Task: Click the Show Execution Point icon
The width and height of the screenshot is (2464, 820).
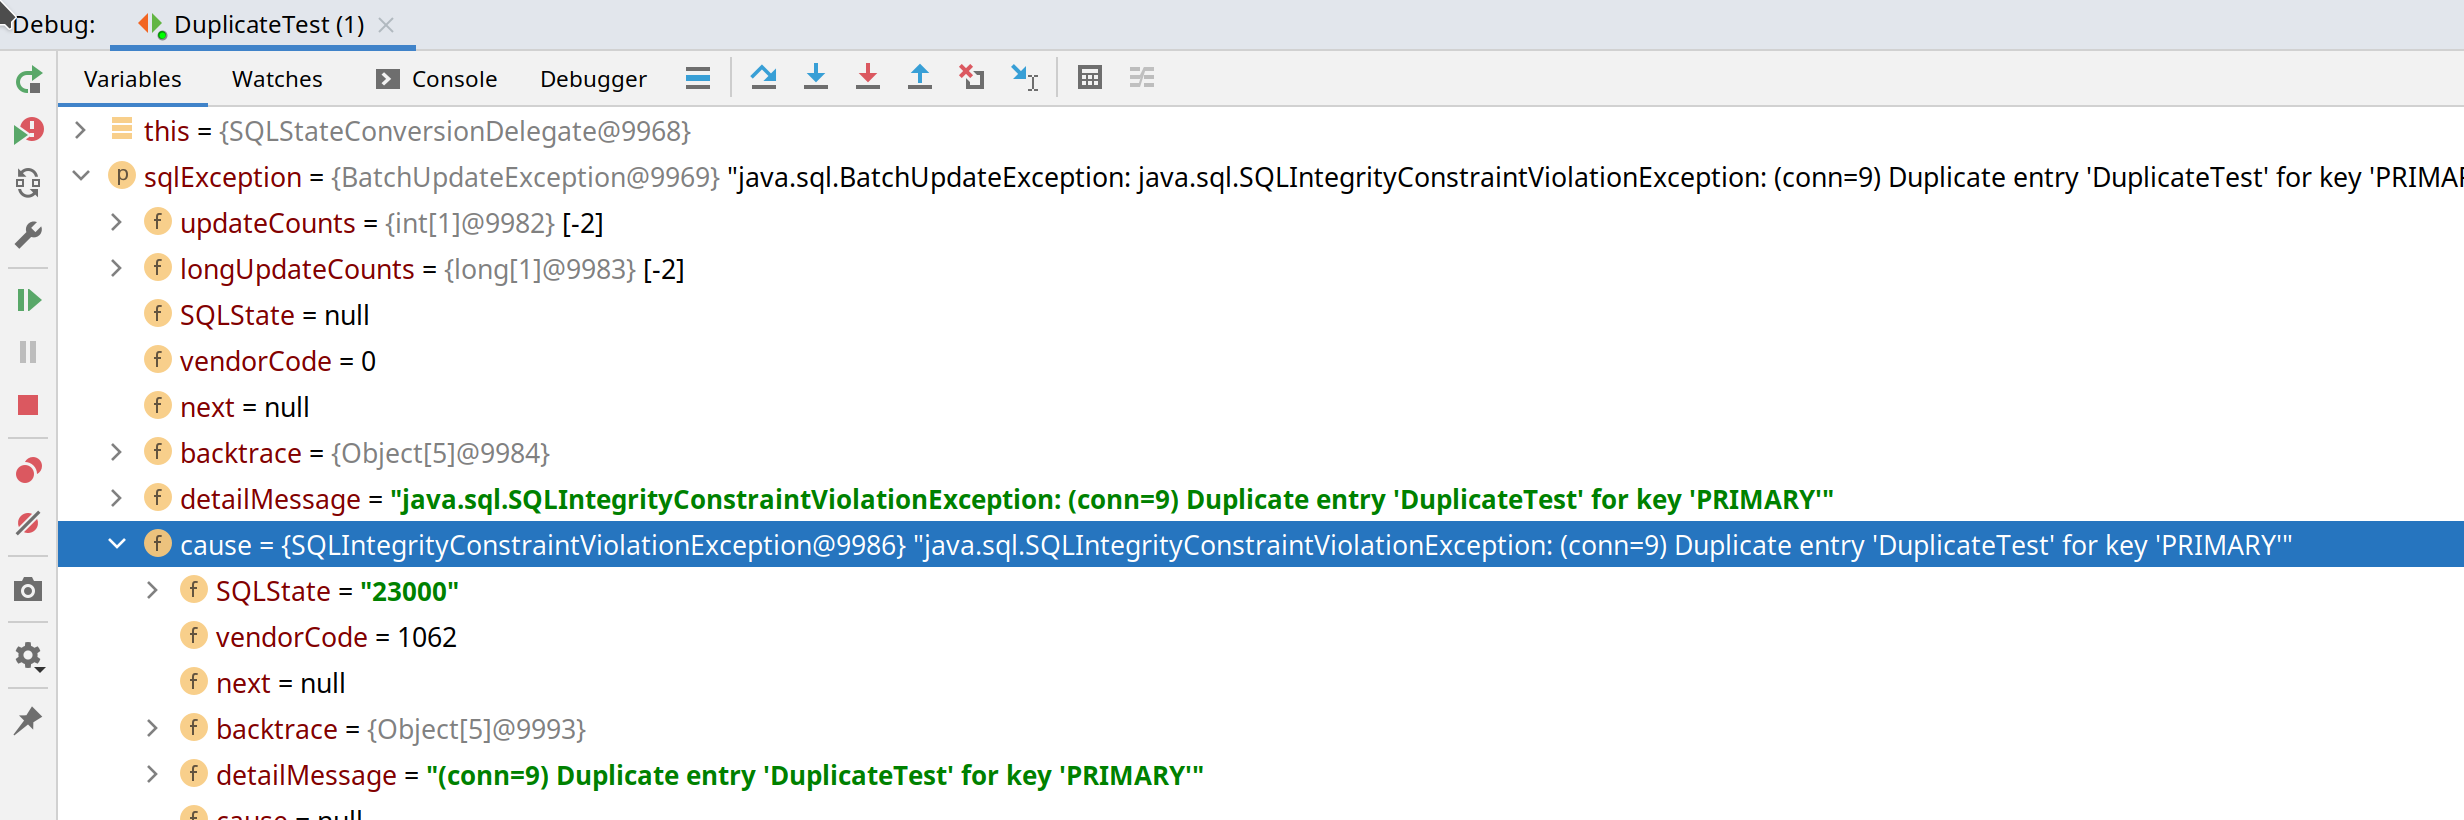Action: 698,78
